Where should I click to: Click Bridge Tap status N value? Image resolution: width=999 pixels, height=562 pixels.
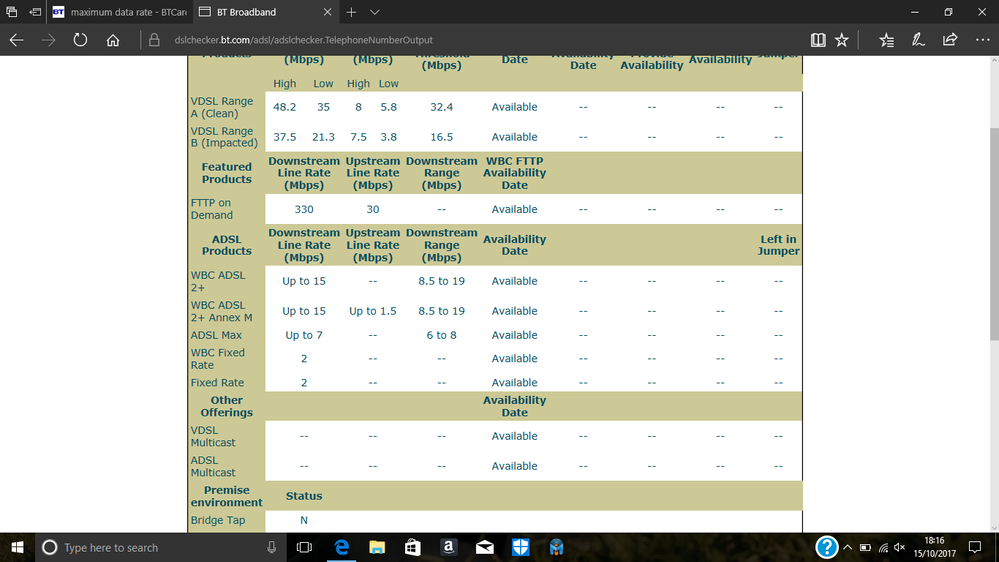[304, 520]
